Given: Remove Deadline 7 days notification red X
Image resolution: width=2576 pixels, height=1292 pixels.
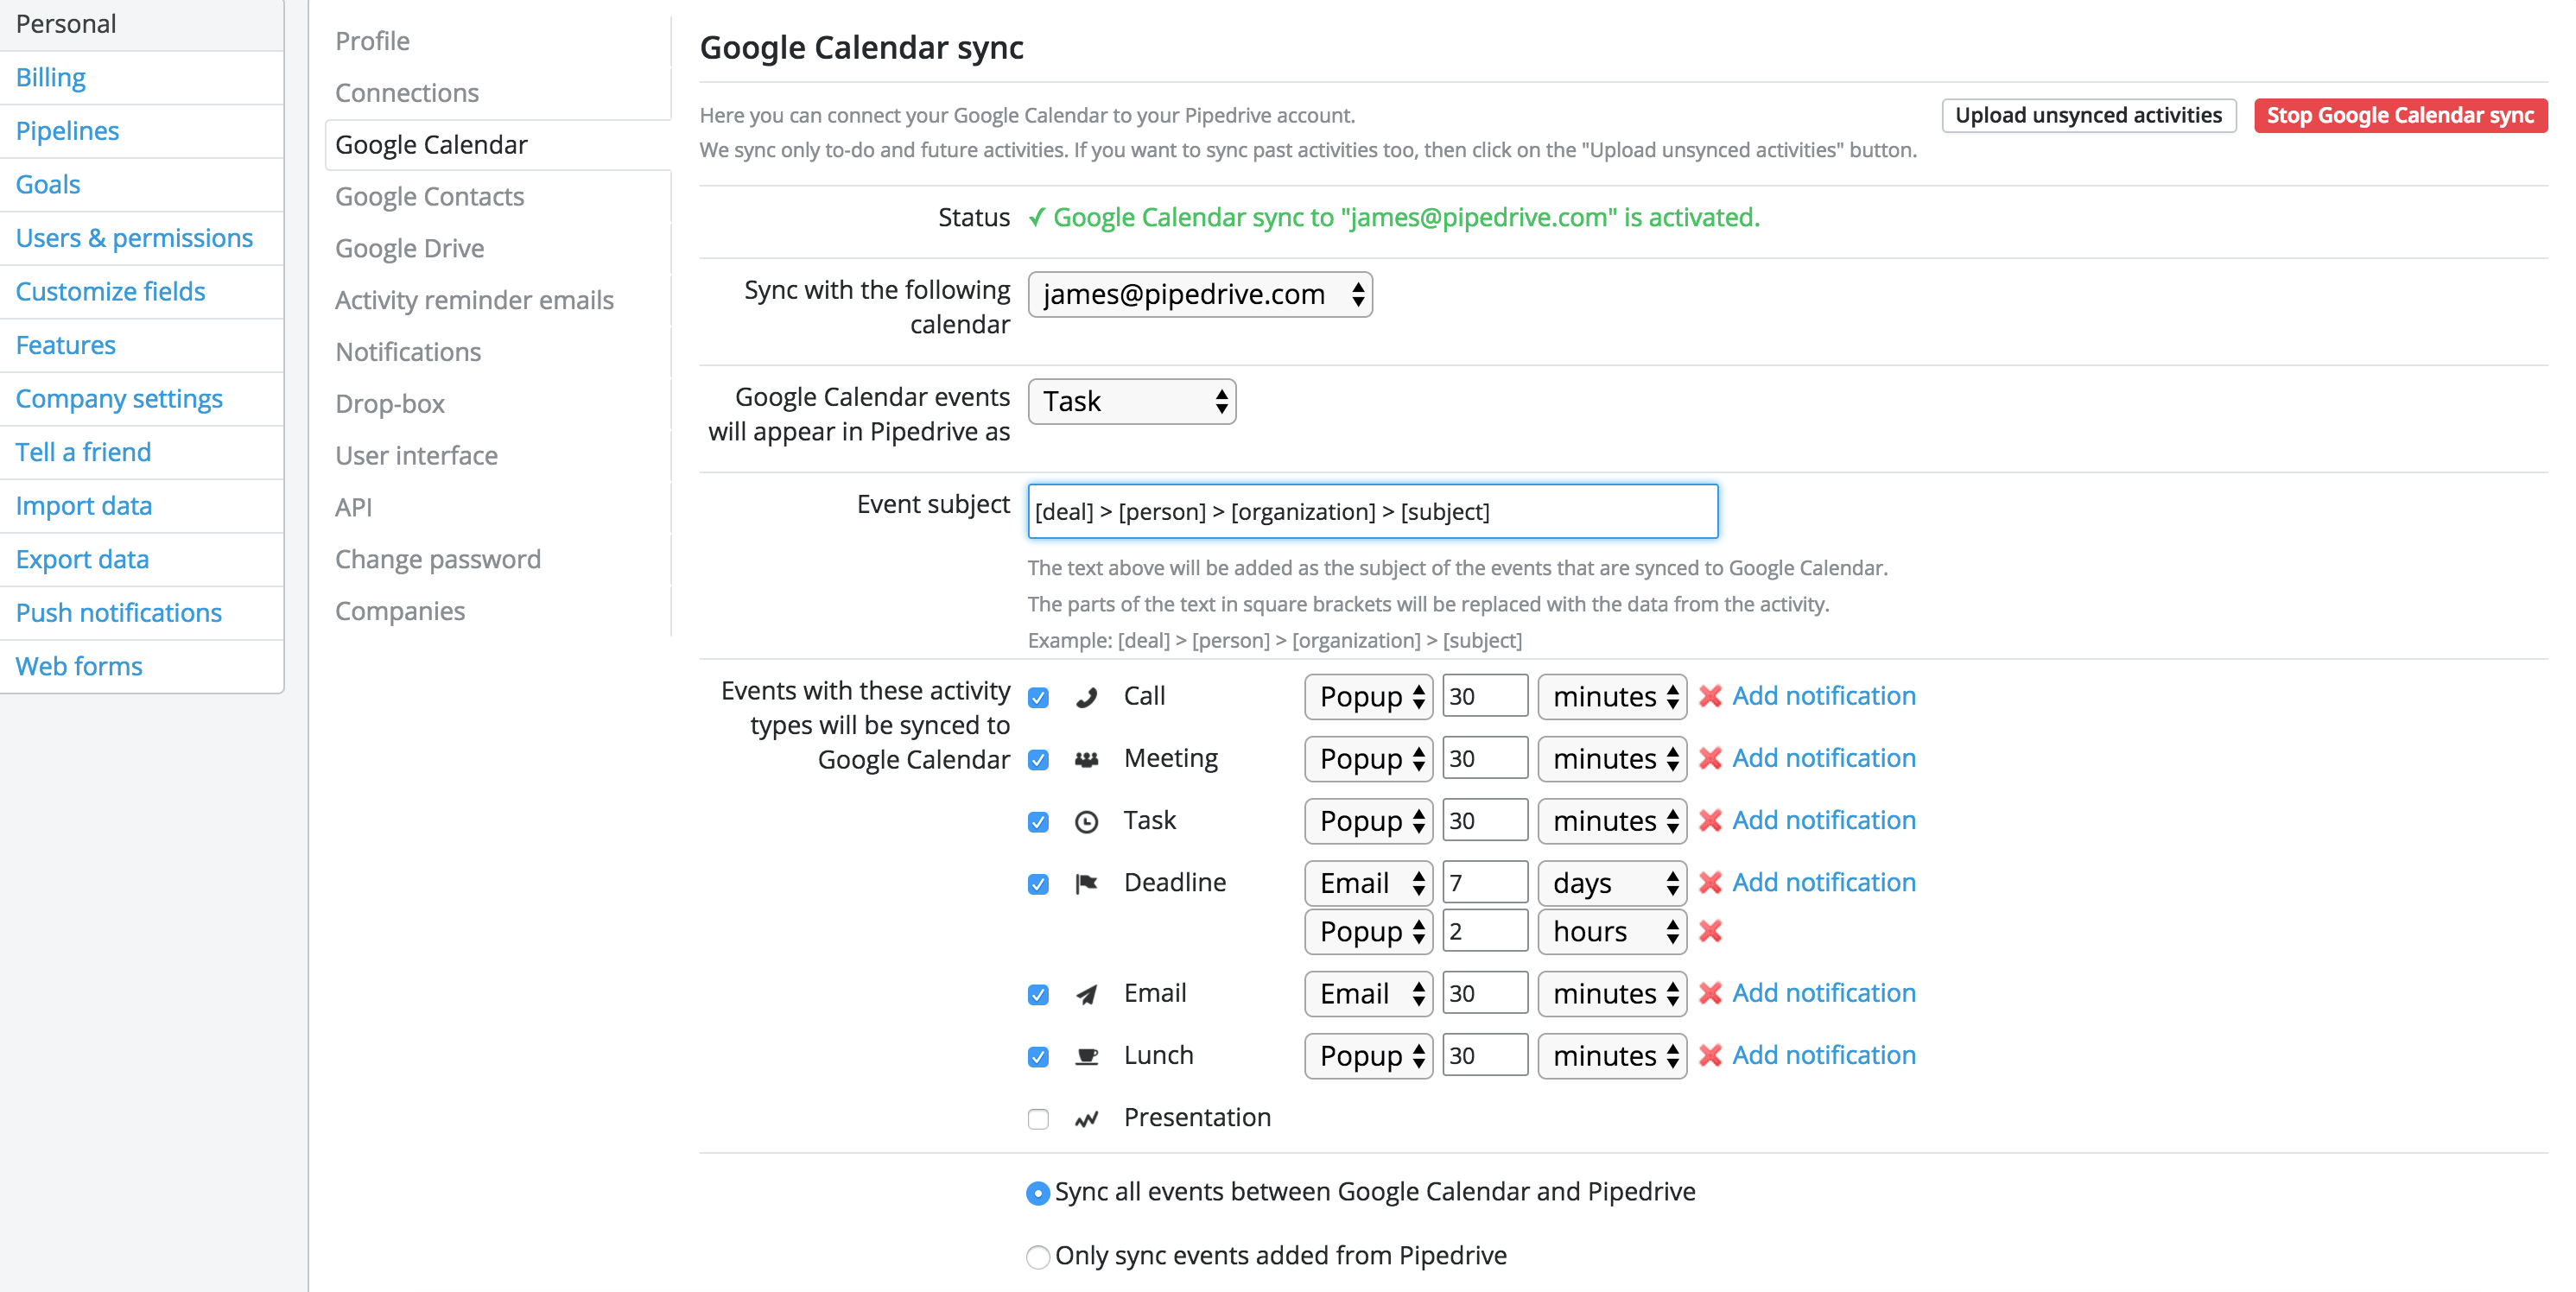Looking at the screenshot, I should pyautogui.click(x=1710, y=882).
